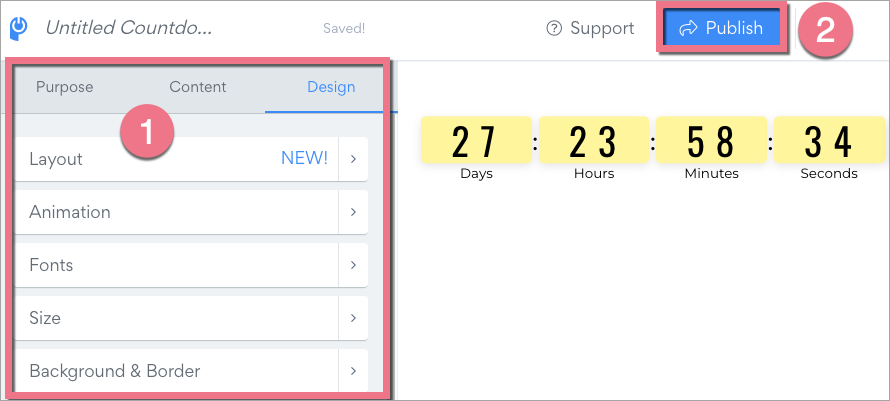The image size is (890, 401).
Task: Click the Minutes countdown tile
Action: click(712, 140)
